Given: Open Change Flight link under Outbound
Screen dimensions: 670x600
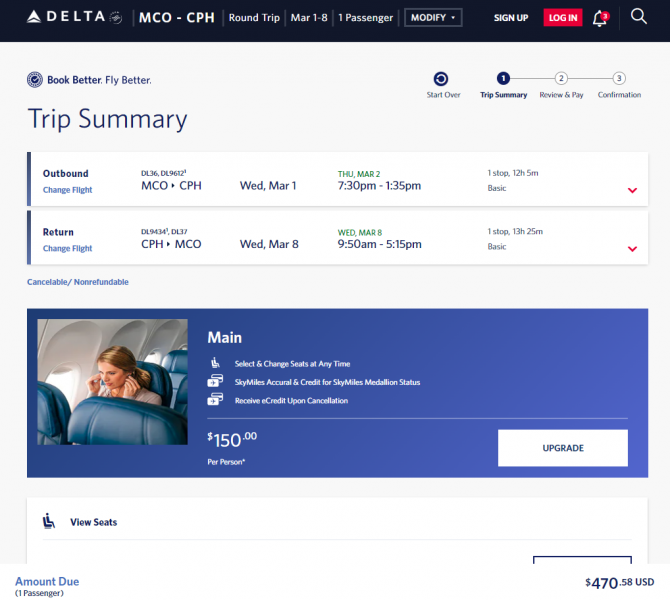Looking at the screenshot, I should click(x=68, y=190).
